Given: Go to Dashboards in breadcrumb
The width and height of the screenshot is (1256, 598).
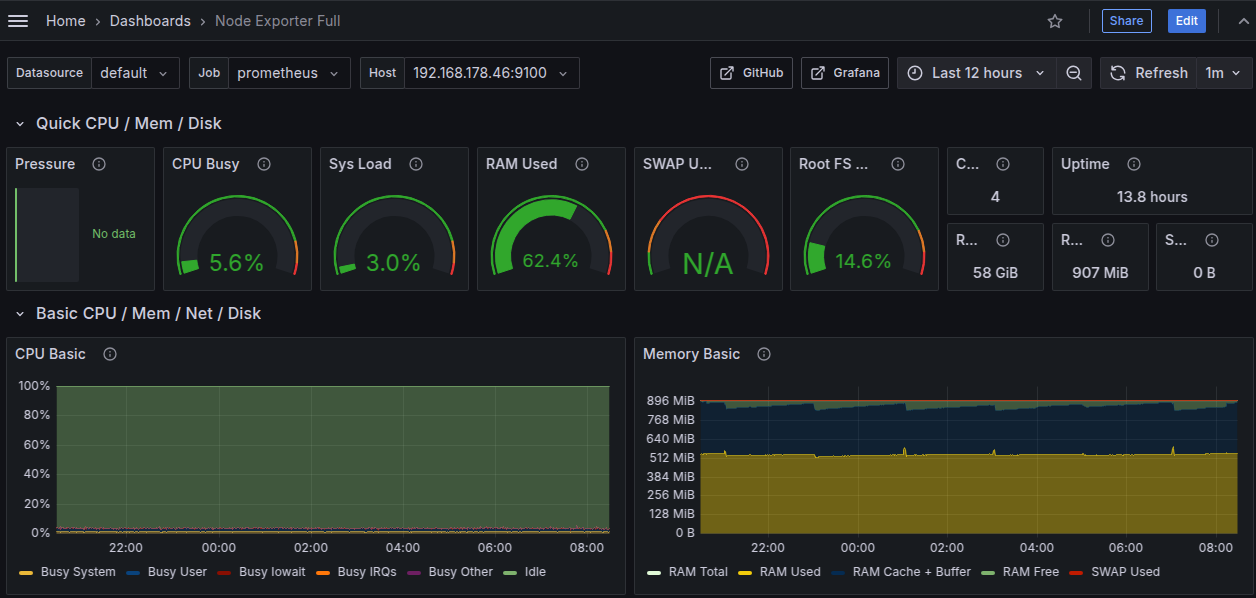Looking at the screenshot, I should 150,21.
